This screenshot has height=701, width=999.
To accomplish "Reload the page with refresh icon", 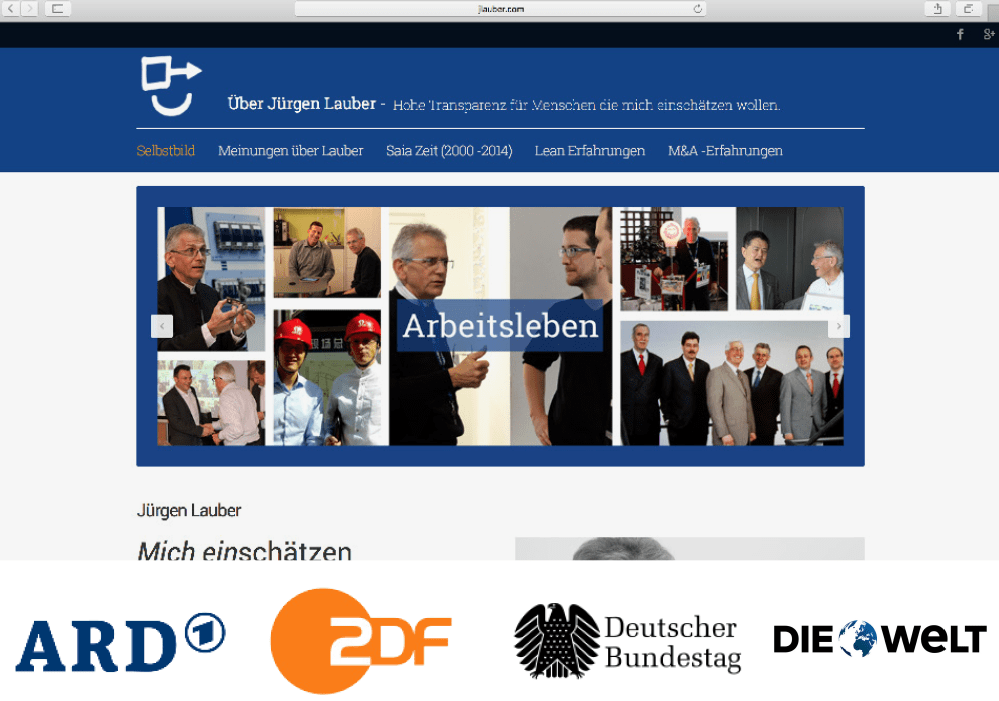I will [698, 9].
